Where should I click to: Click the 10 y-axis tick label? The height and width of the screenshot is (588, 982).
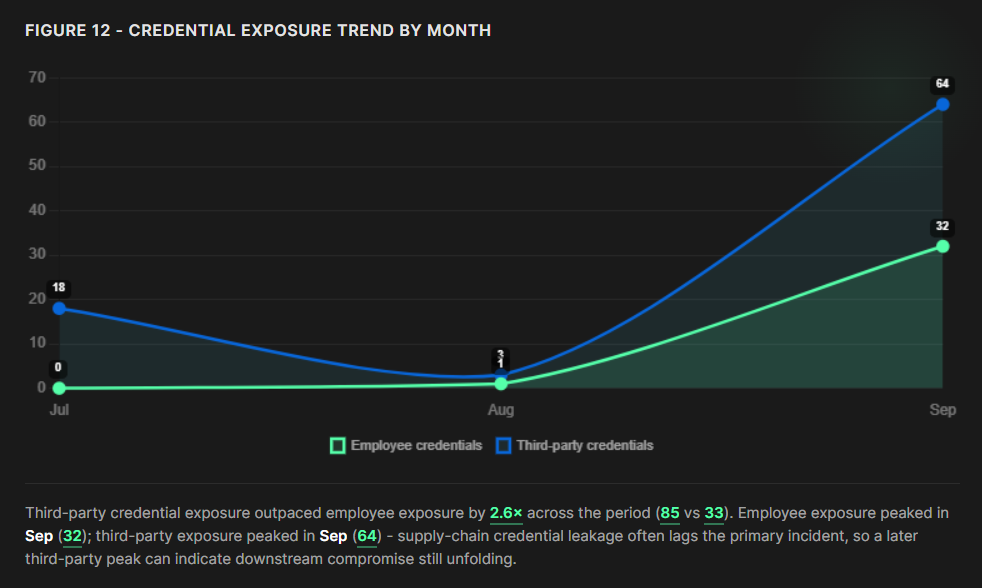(x=37, y=343)
